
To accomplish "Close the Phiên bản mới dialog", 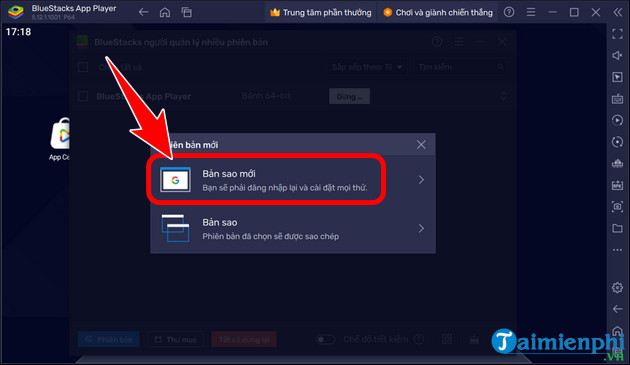I will click(x=421, y=145).
